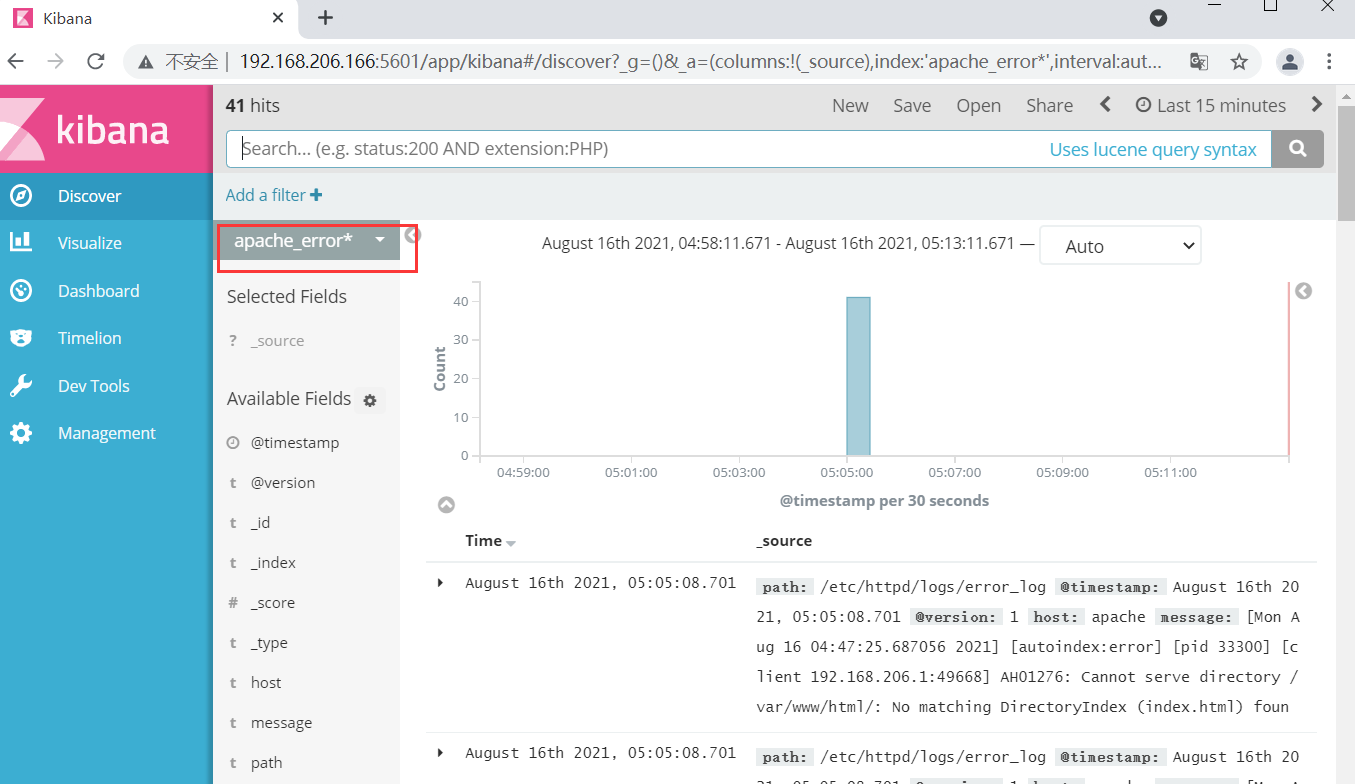
Task: Select the @timestamp field
Action: click(295, 443)
